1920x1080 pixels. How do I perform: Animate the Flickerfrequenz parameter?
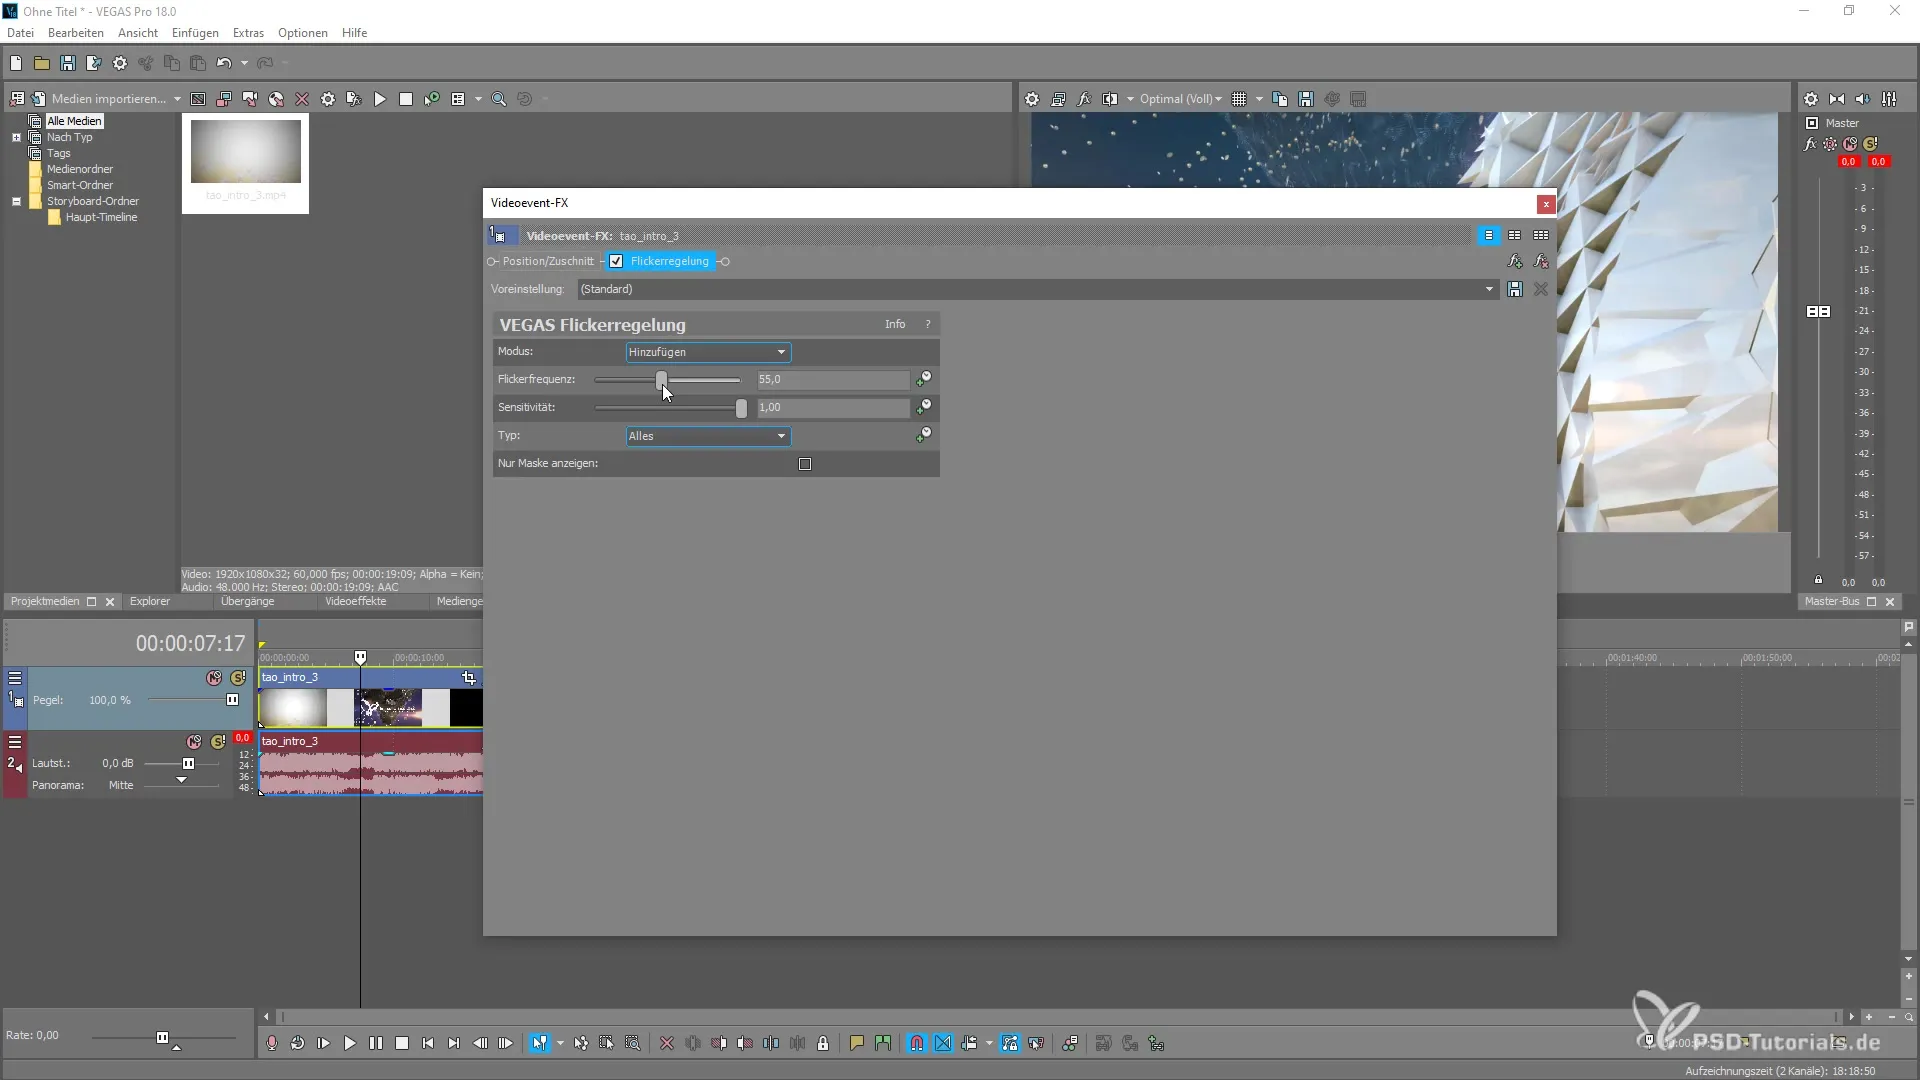point(924,379)
